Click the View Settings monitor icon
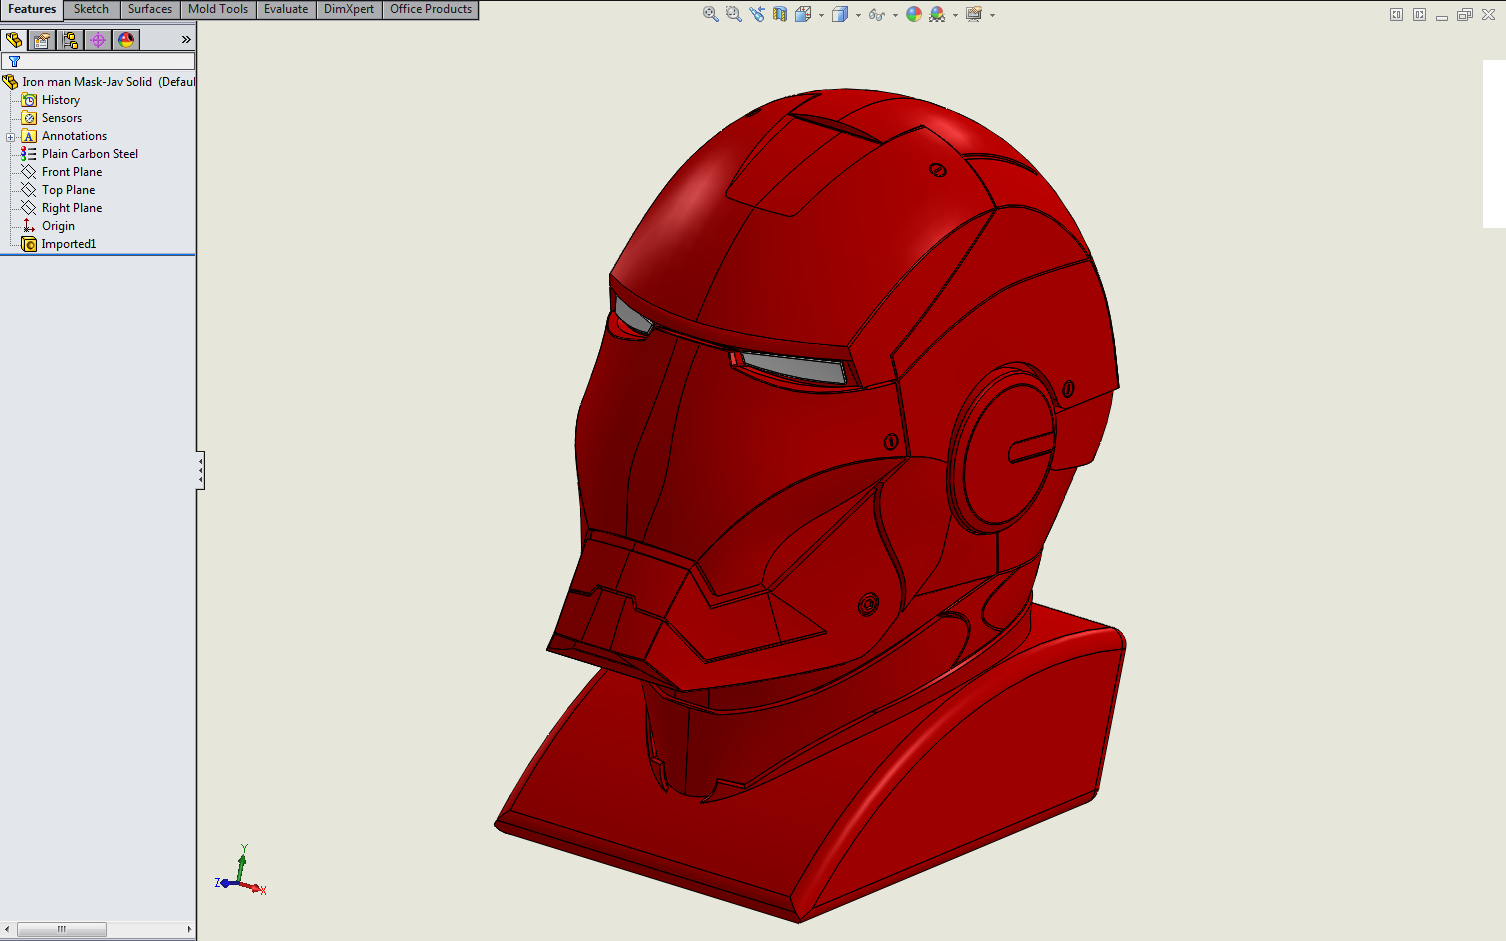 point(974,14)
